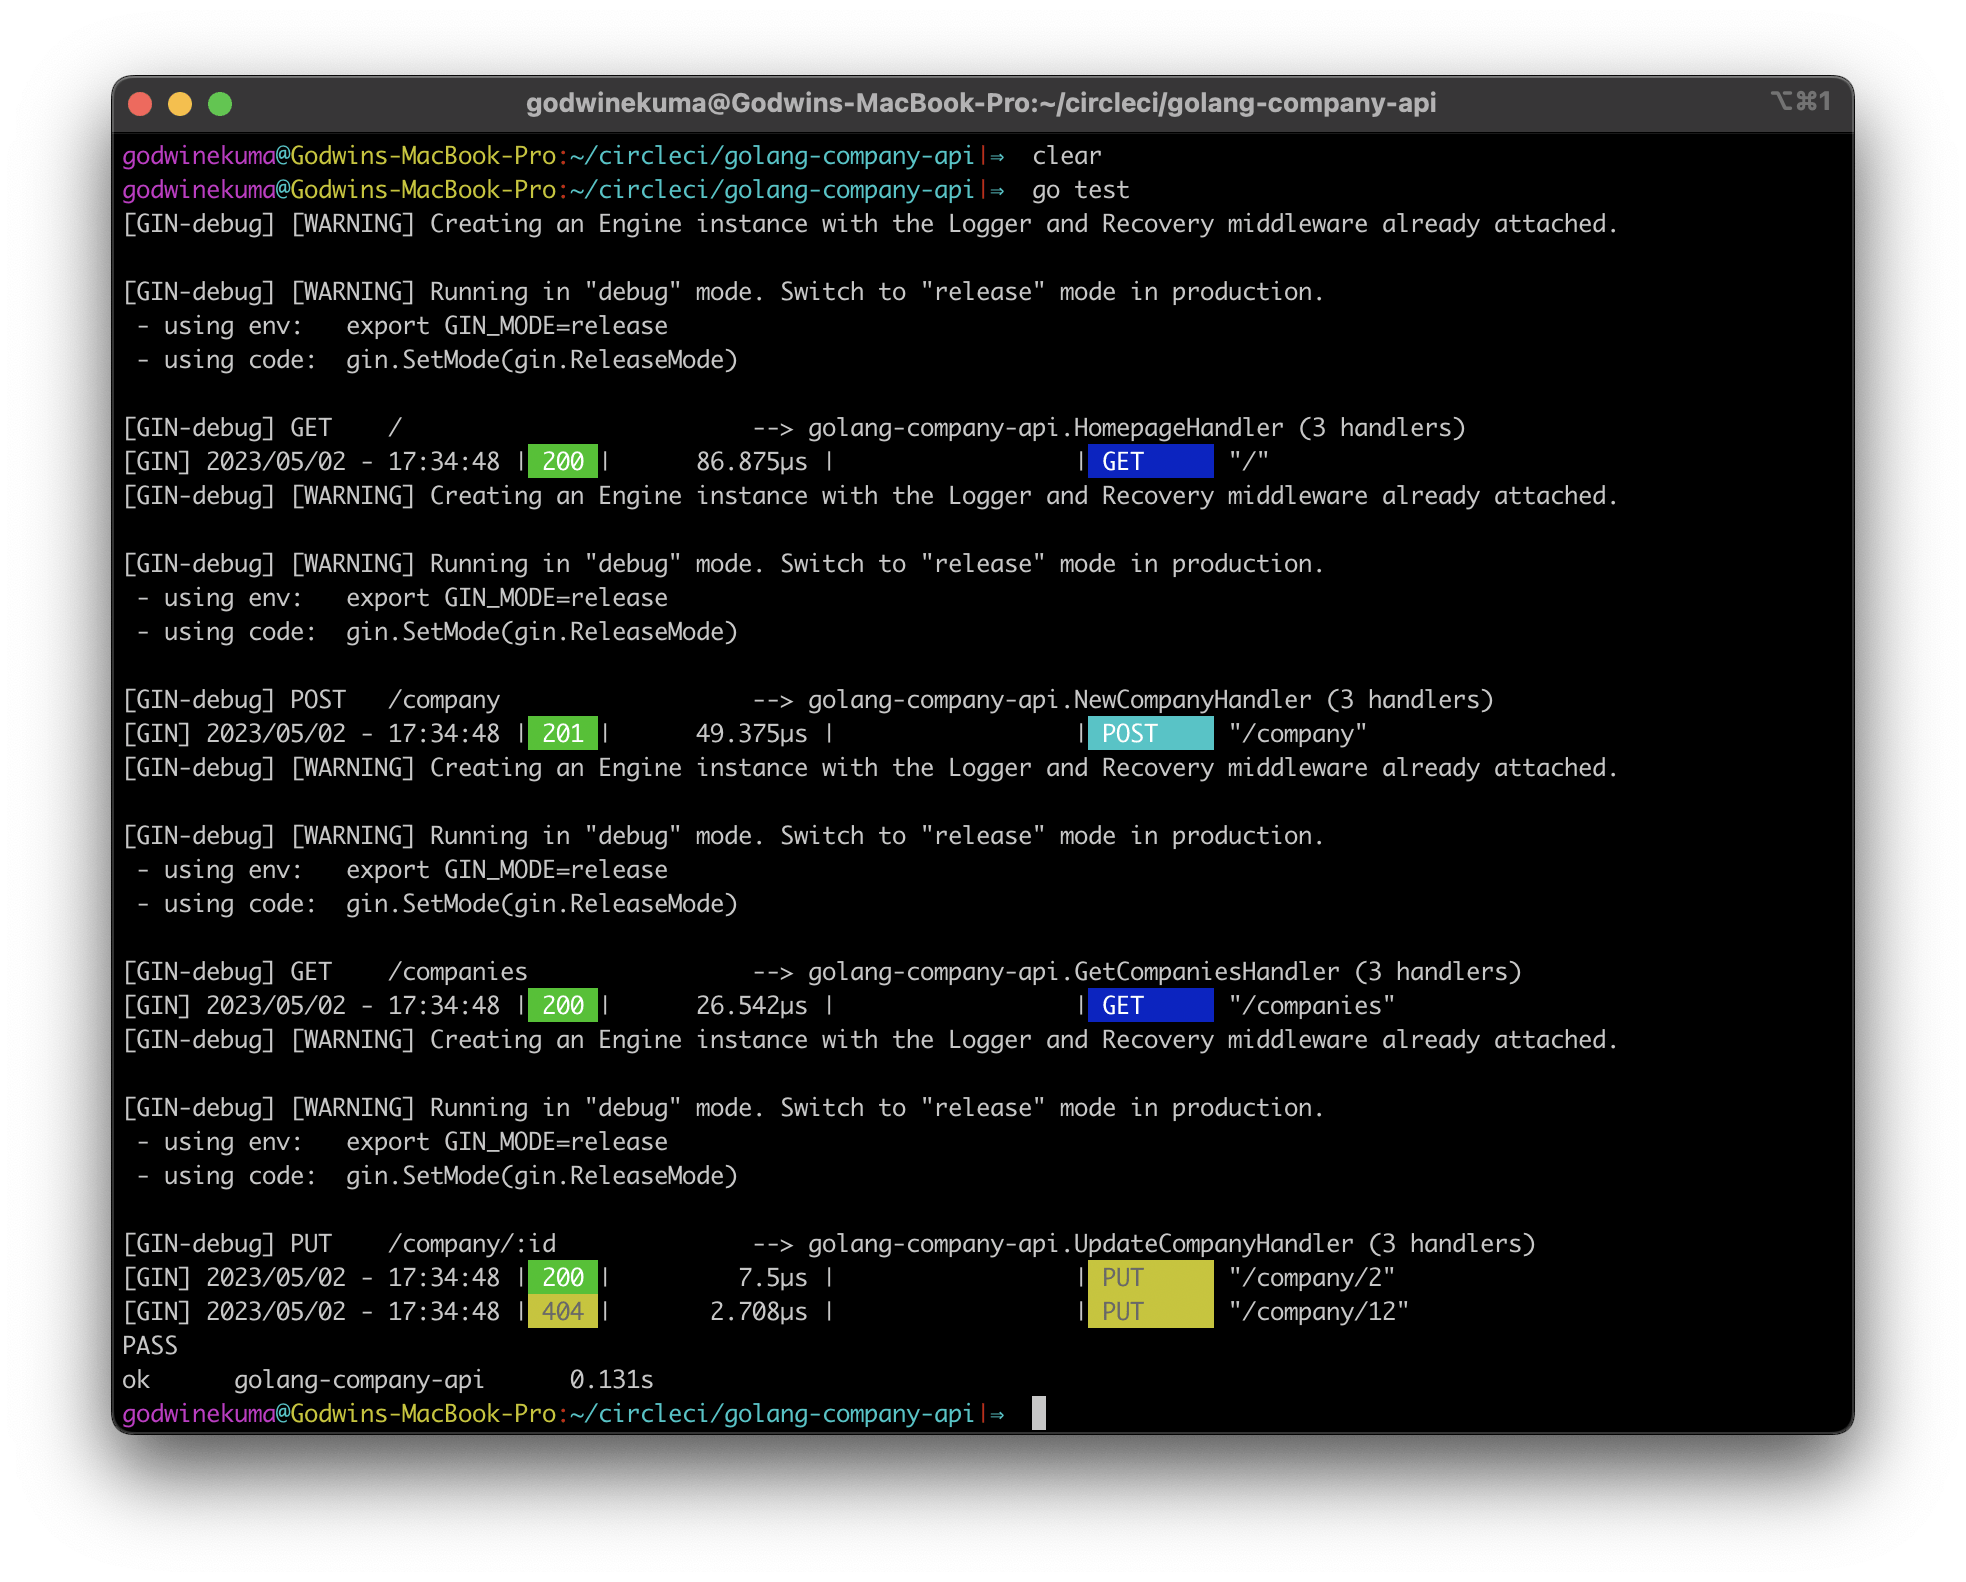Click the 0.131s test duration text
Screen dimensions: 1966x1582
point(611,1379)
